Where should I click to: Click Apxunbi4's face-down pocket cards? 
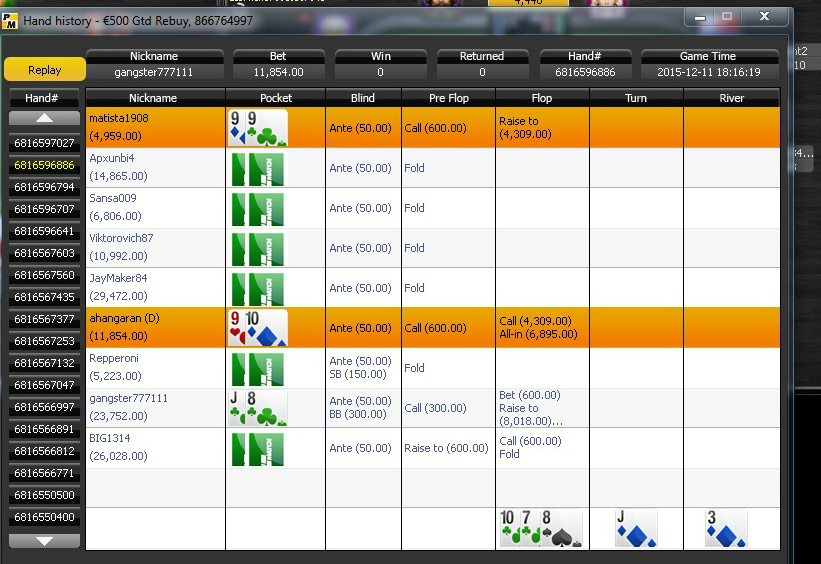point(258,169)
